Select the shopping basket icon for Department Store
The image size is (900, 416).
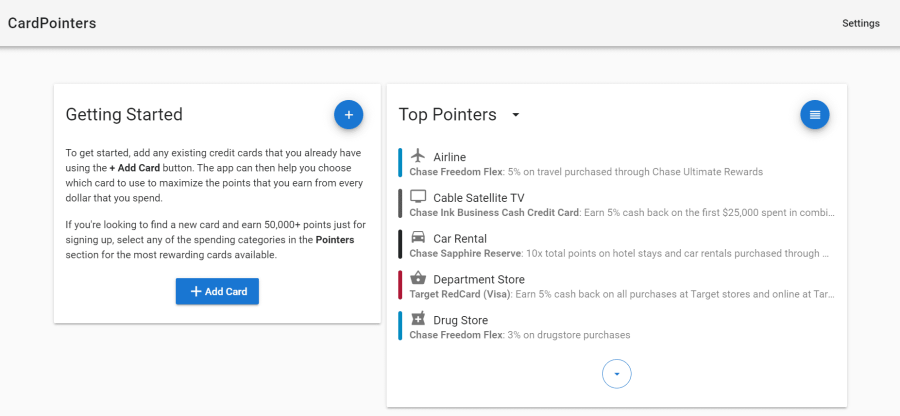point(418,278)
